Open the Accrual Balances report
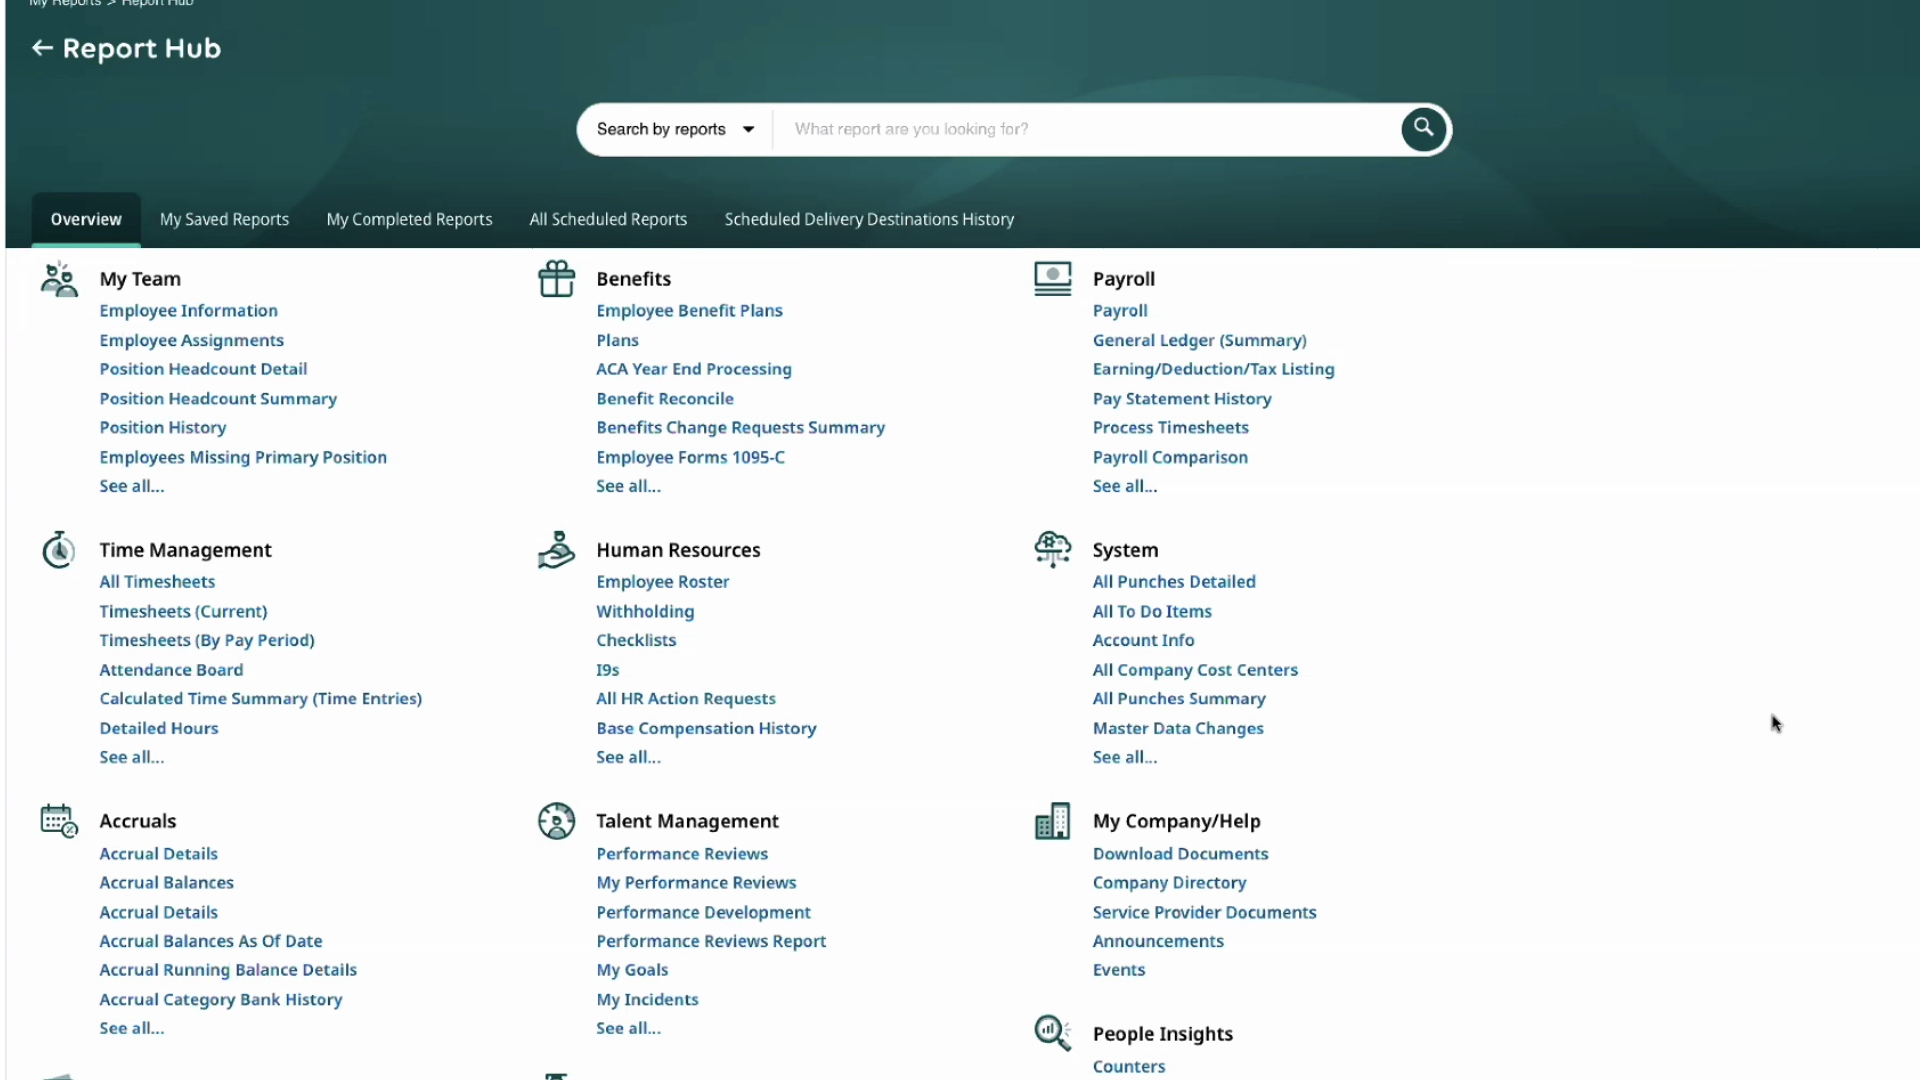This screenshot has height=1080, width=1920. coord(167,883)
